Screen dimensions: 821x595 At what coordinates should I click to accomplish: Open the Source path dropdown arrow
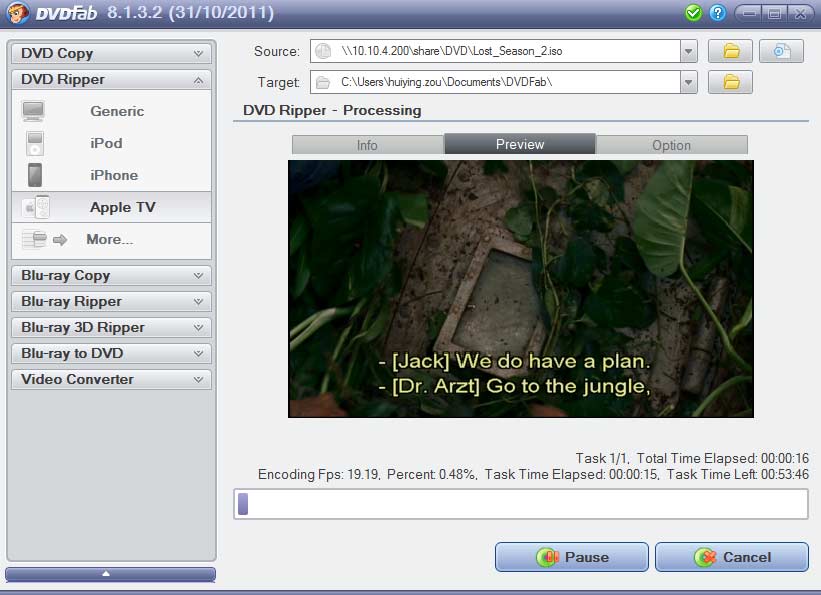pyautogui.click(x=689, y=51)
